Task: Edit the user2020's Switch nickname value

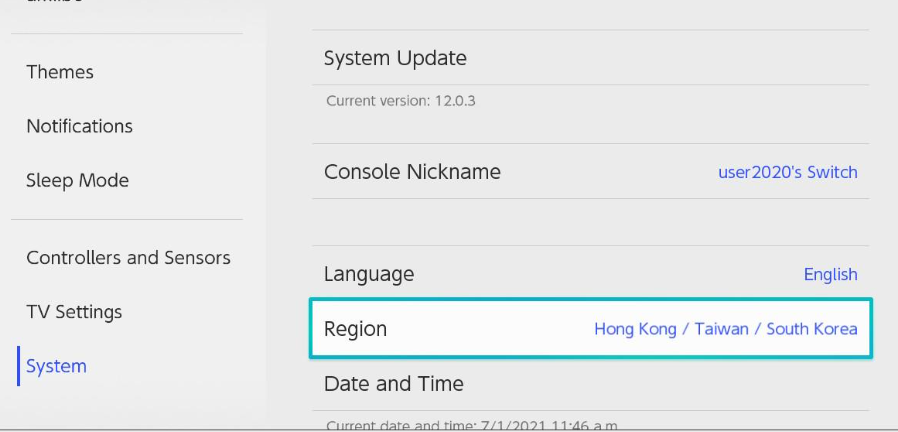Action: click(x=787, y=172)
